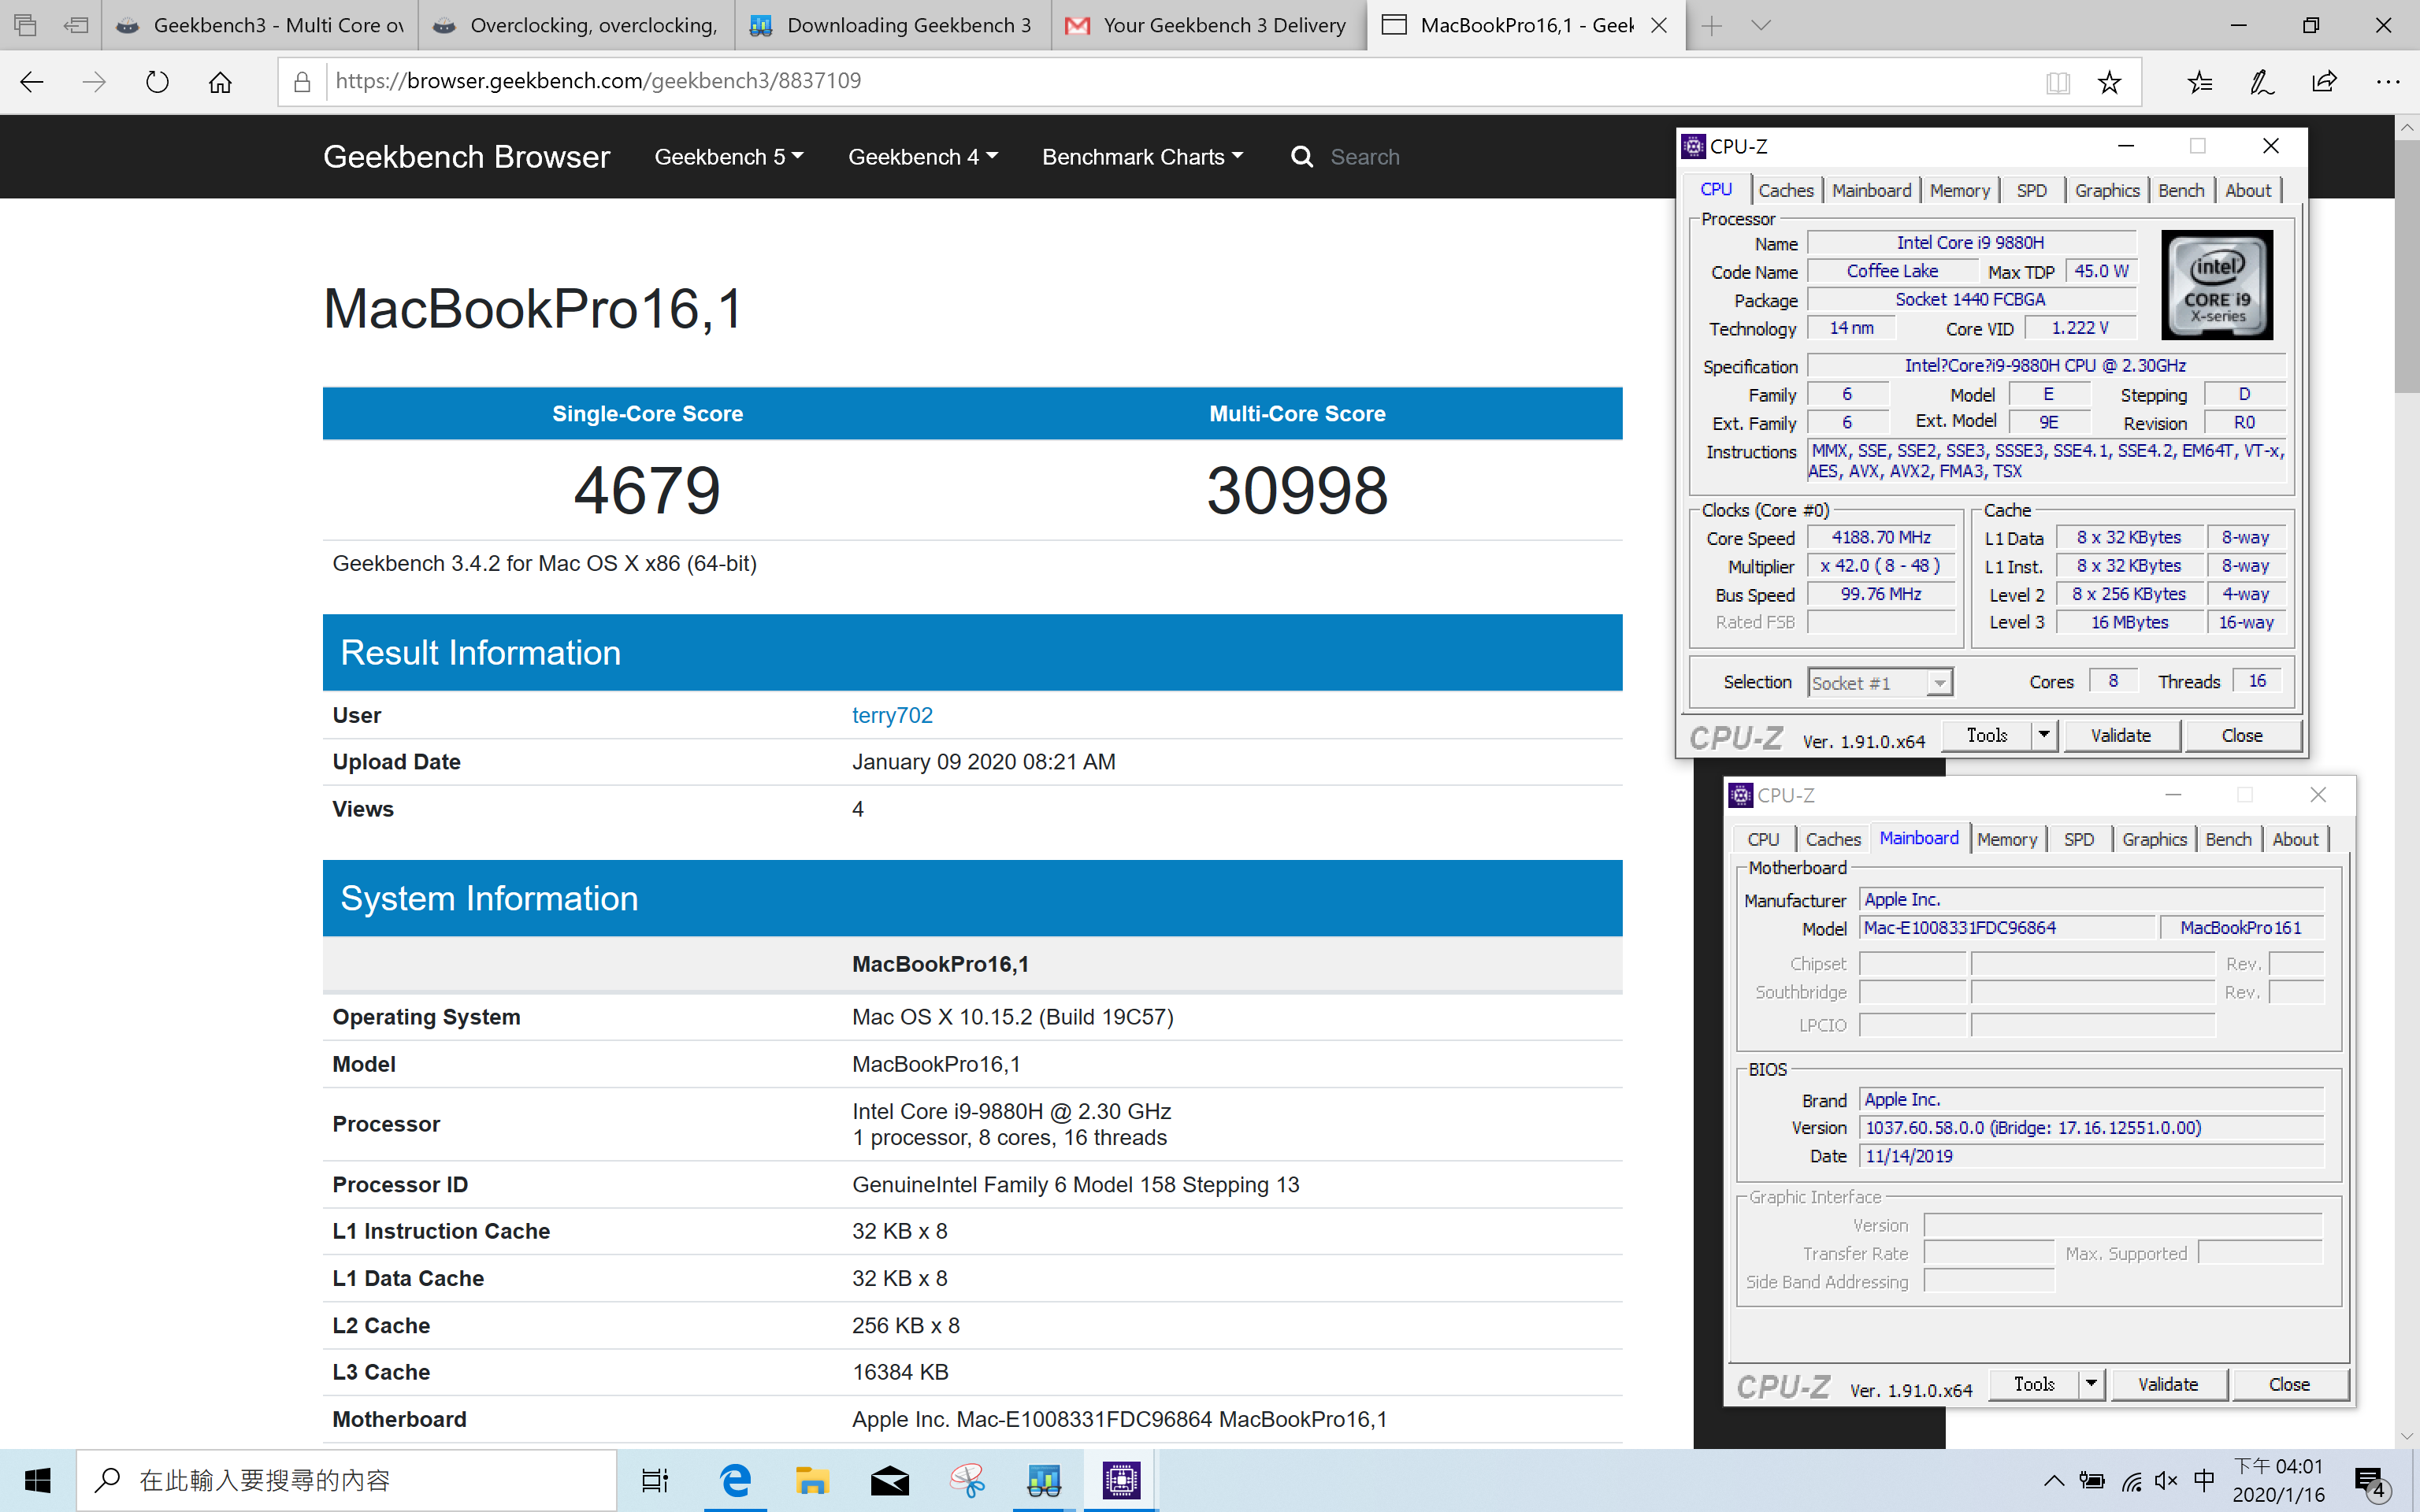2420x1512 pixels.
Task: Open Mail app on taskbar
Action: tap(889, 1480)
